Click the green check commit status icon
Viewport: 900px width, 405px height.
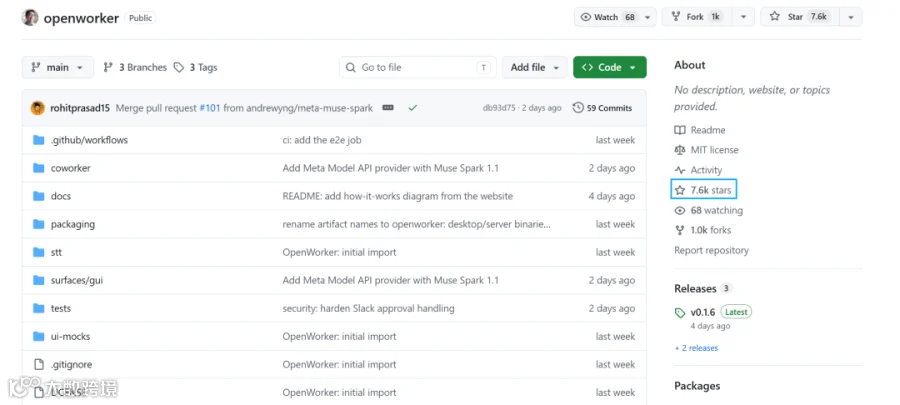tap(413, 108)
